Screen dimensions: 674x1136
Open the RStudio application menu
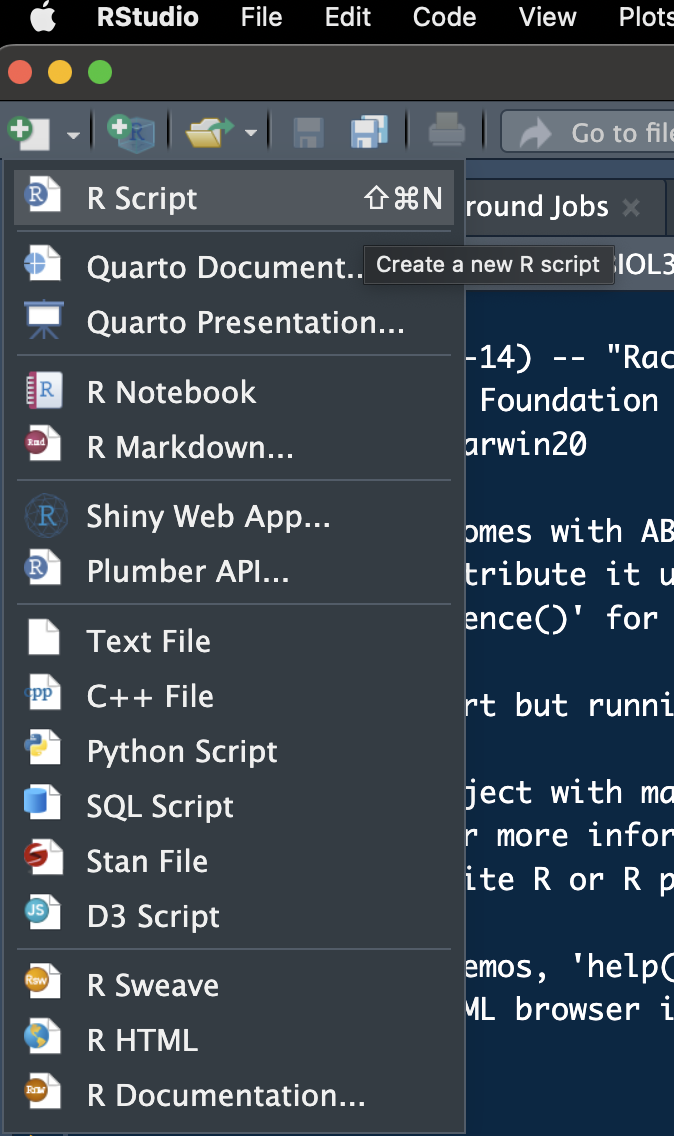pyautogui.click(x=147, y=17)
